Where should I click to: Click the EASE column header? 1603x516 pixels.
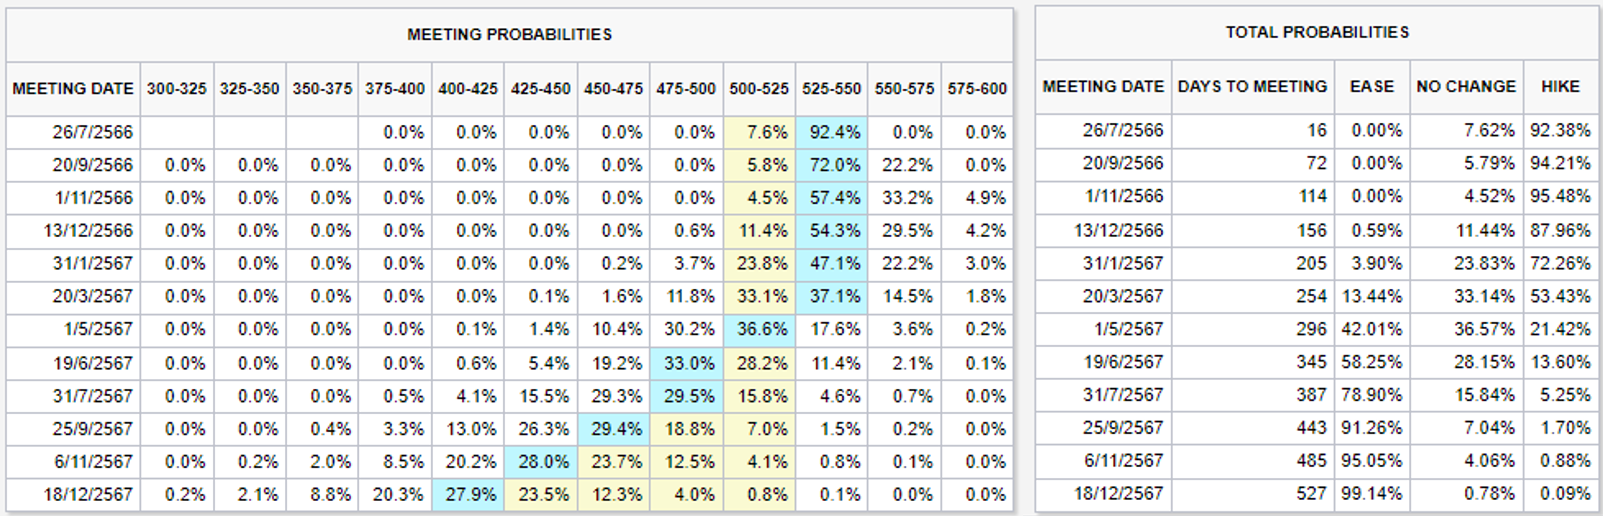1371,87
